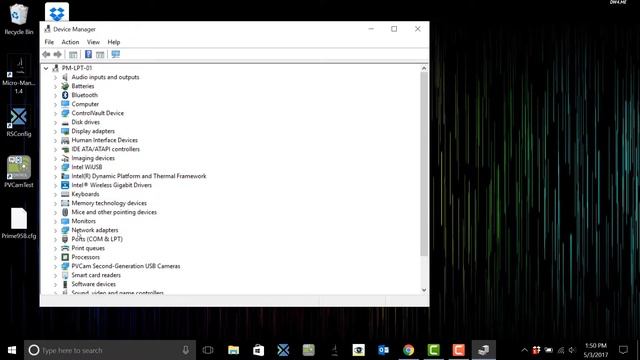Open the View menu
Image resolution: width=640 pixels, height=360 pixels.
click(x=93, y=42)
